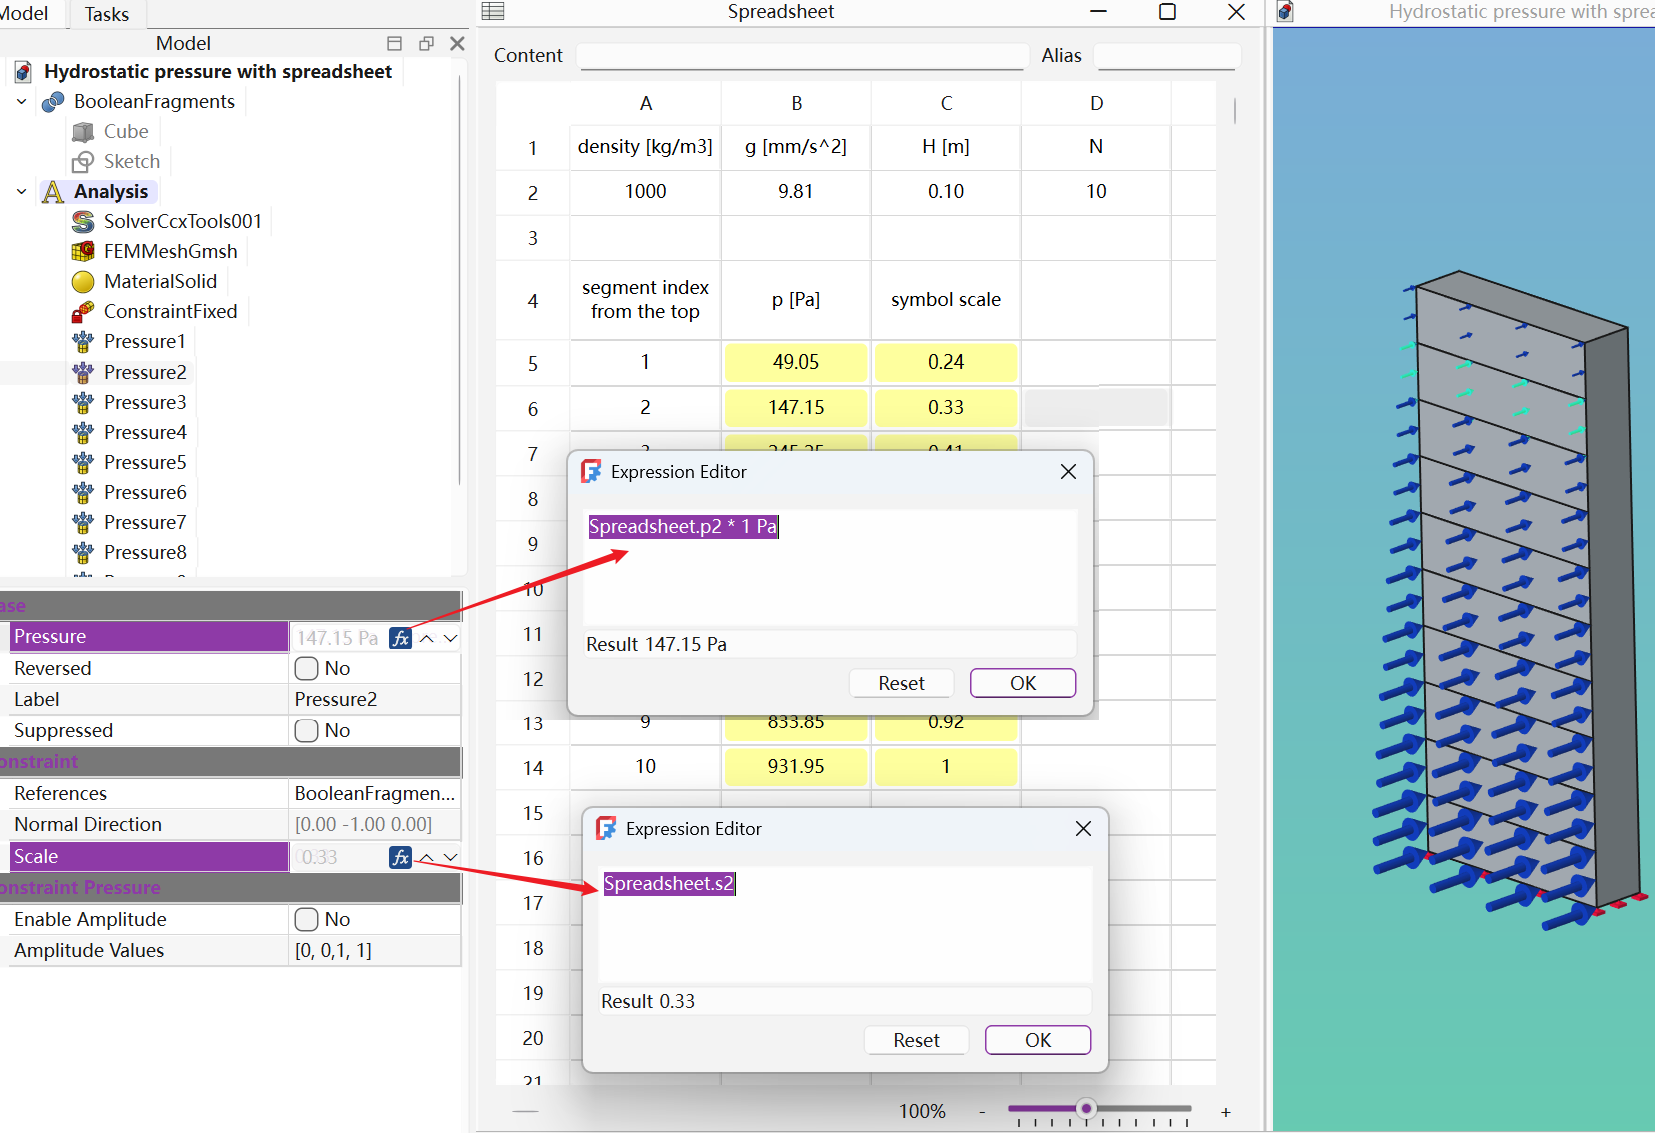Click the Content input field

(x=803, y=56)
